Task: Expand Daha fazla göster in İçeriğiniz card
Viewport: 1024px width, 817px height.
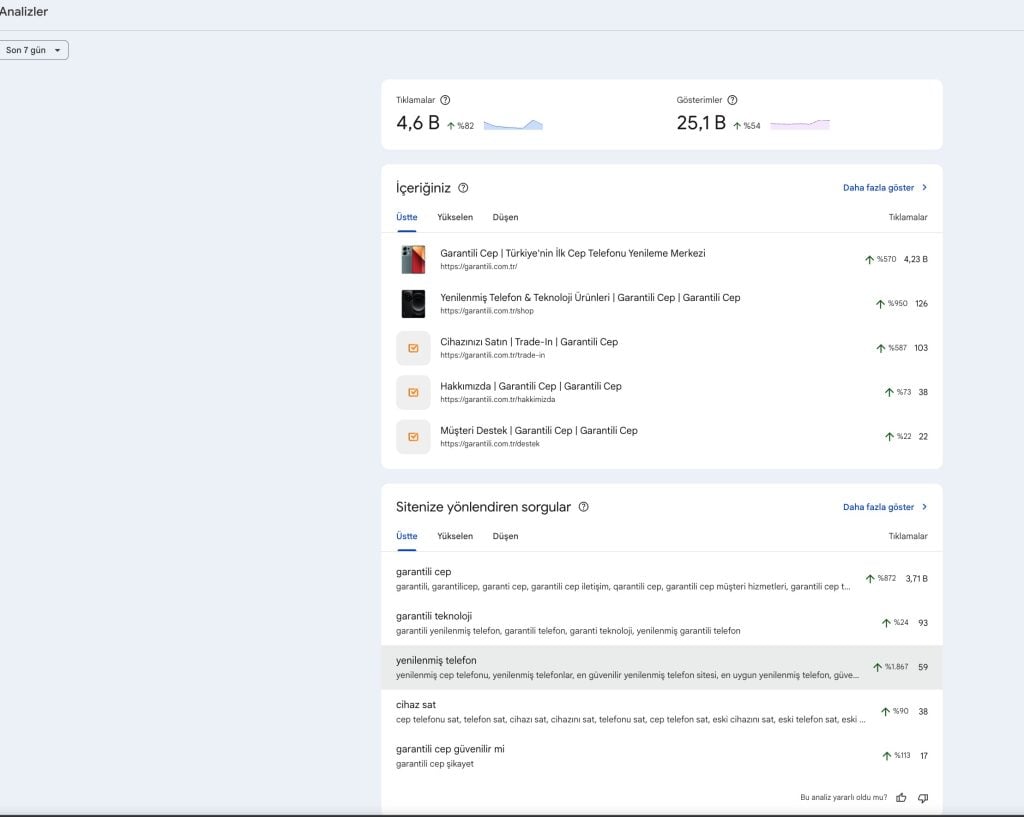Action: pyautogui.click(x=885, y=188)
